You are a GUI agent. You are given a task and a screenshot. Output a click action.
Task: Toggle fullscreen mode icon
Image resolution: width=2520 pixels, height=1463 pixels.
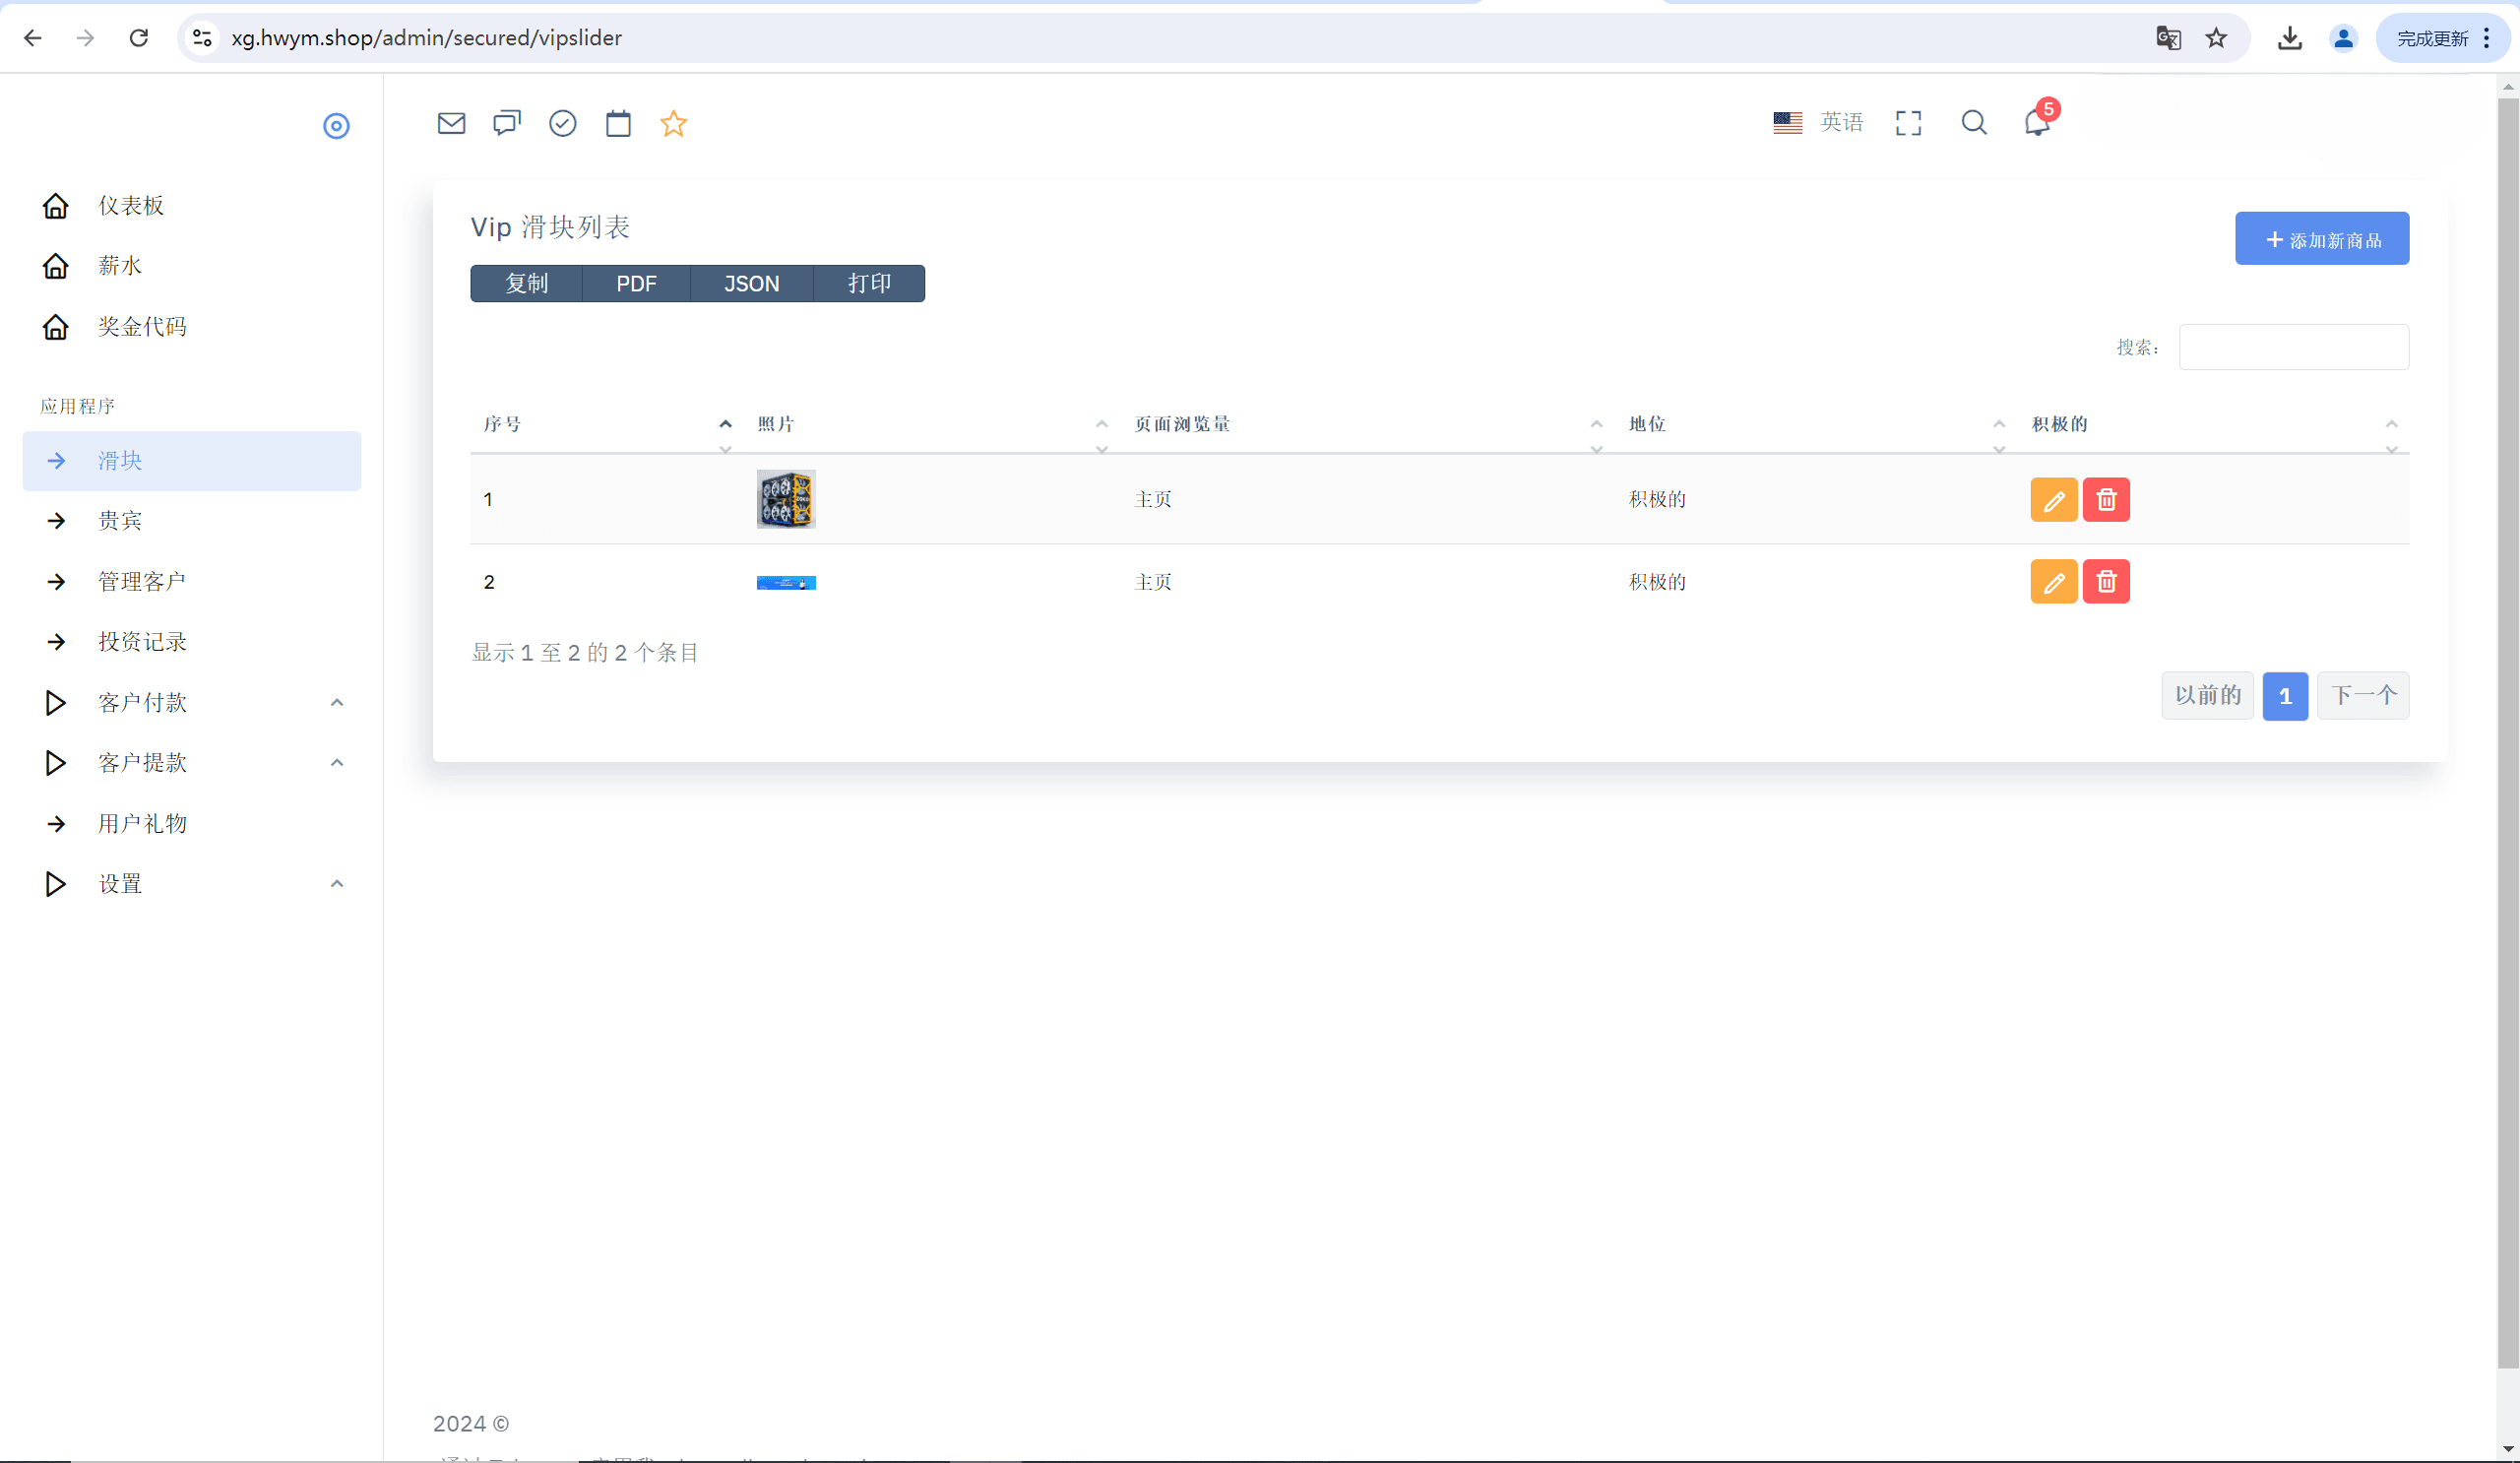point(1908,123)
